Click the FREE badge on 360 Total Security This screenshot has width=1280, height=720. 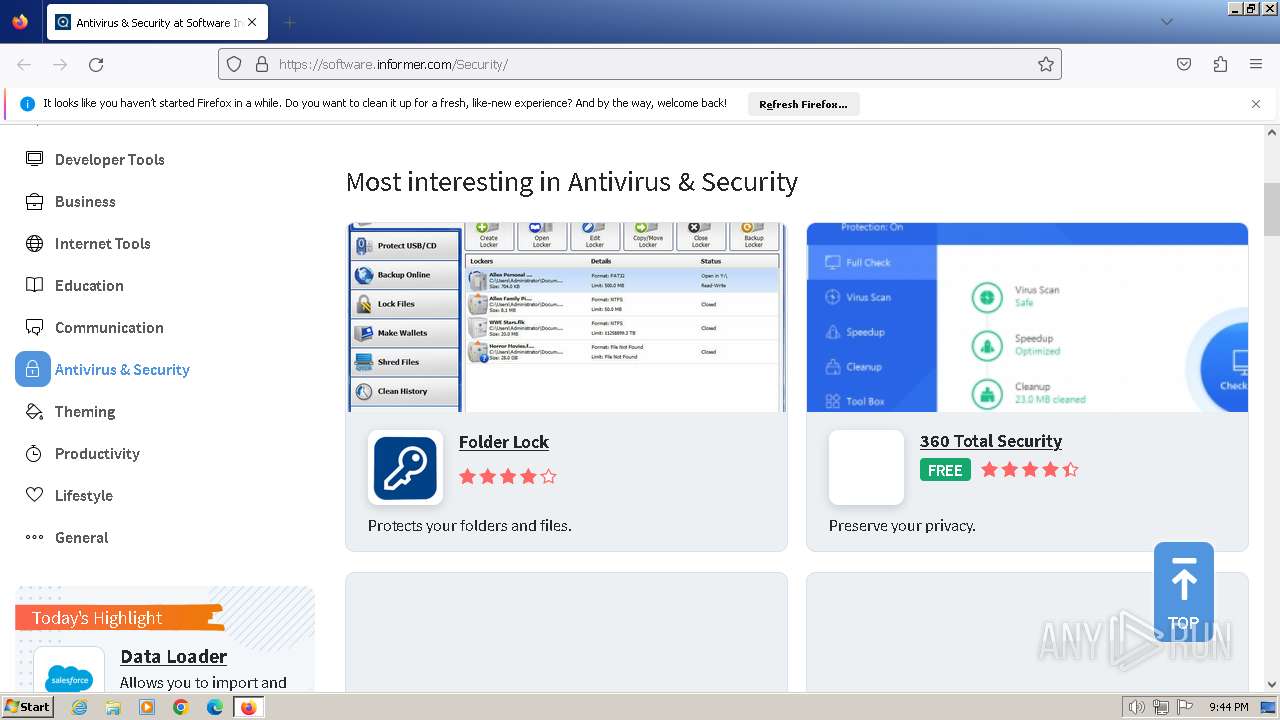(x=945, y=470)
